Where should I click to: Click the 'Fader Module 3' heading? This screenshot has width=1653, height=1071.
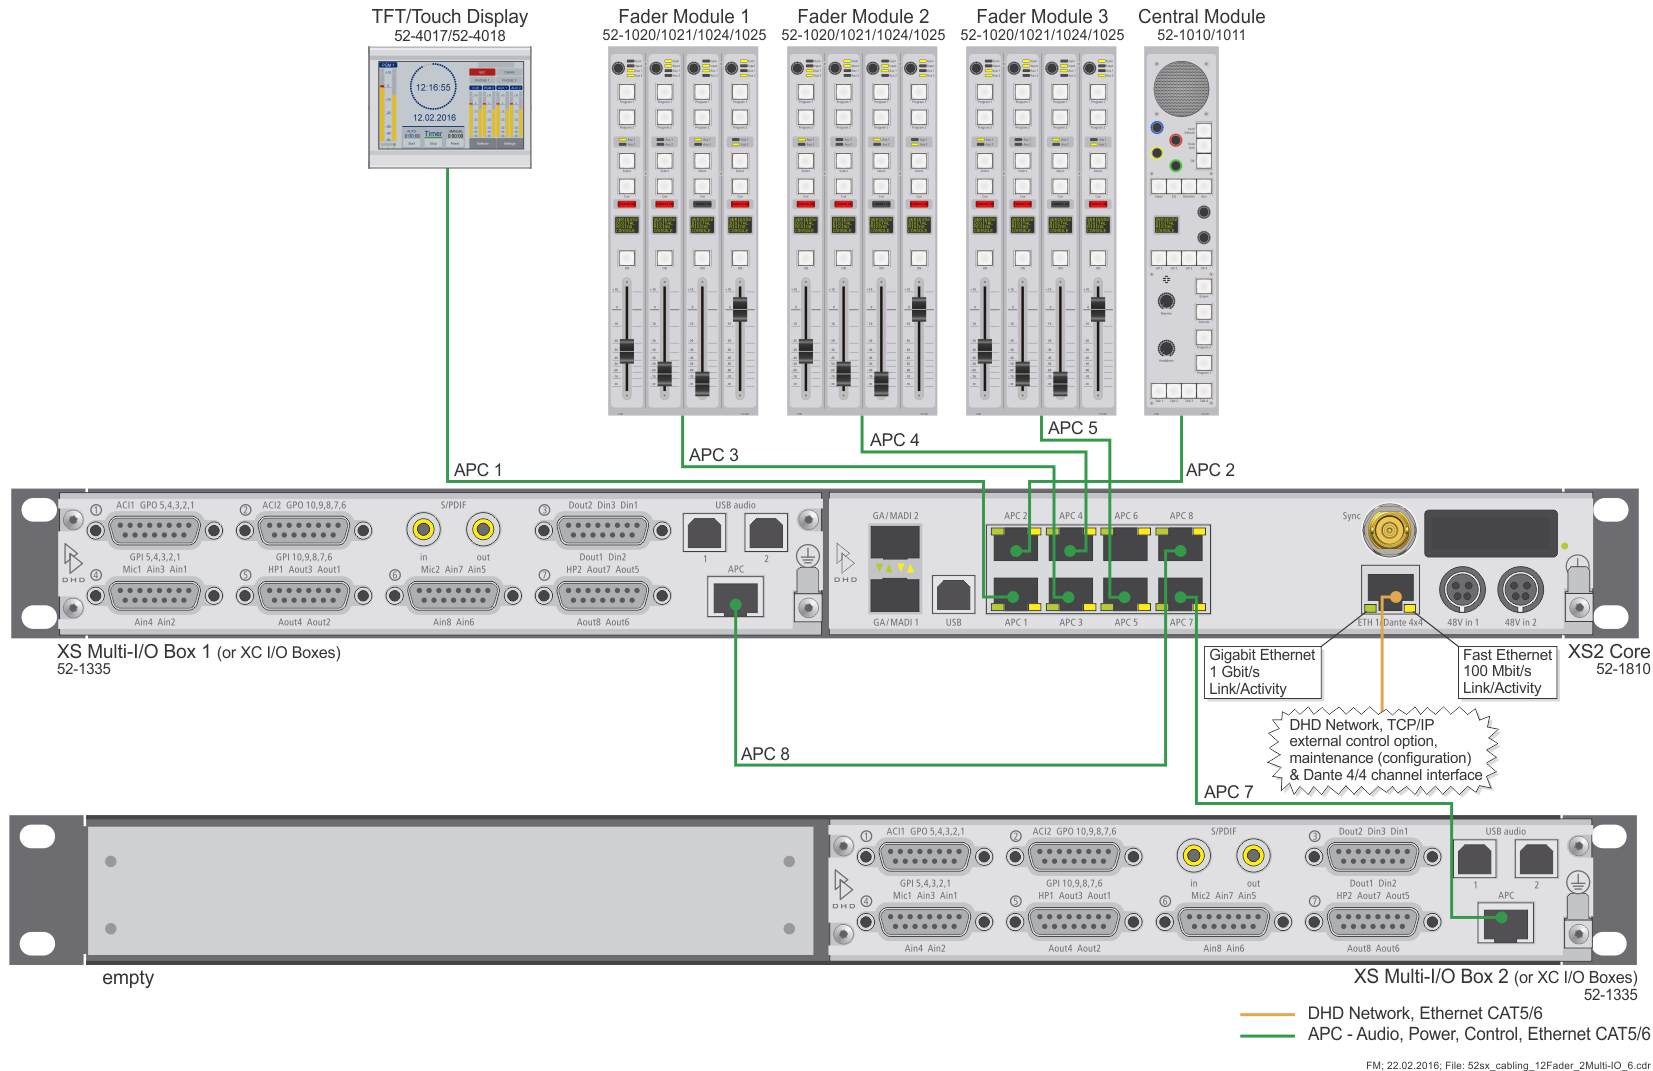click(x=1042, y=17)
